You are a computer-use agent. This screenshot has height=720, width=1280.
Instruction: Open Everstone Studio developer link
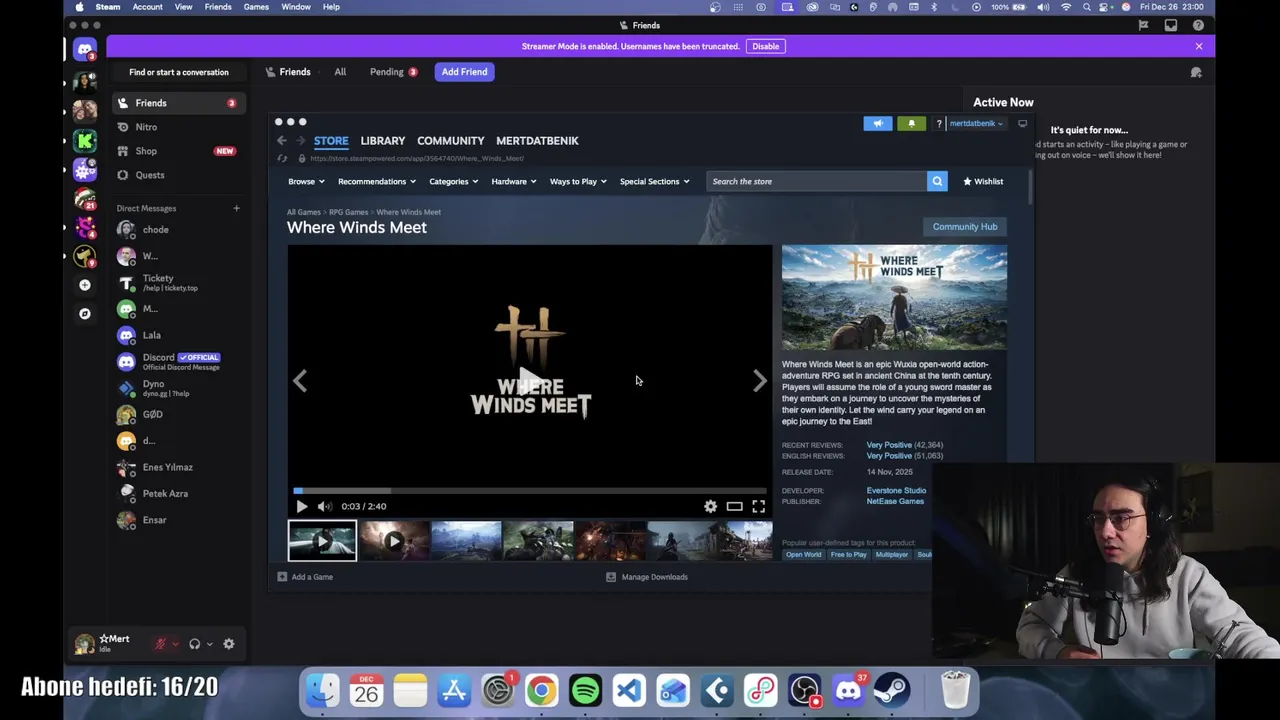point(896,491)
